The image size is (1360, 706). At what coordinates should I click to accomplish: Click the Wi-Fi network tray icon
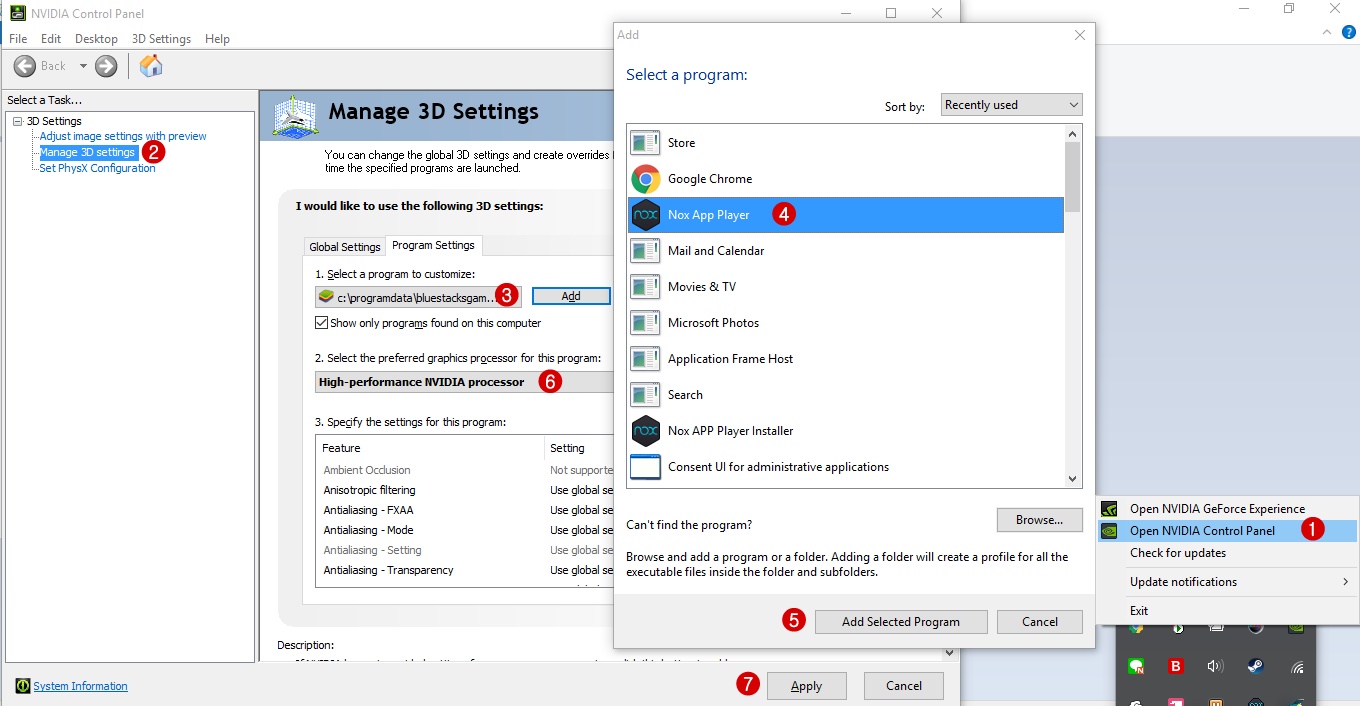tap(1297, 666)
